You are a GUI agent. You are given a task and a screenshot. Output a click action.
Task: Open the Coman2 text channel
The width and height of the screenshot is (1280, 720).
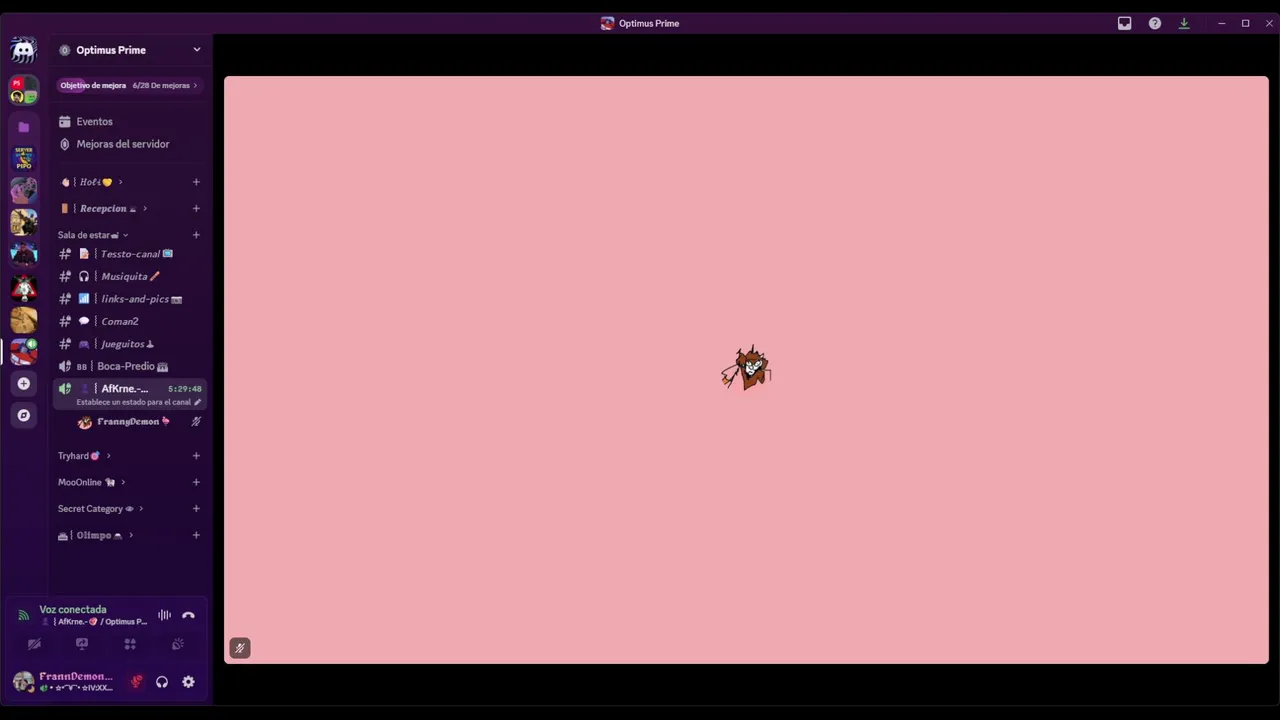(129, 321)
